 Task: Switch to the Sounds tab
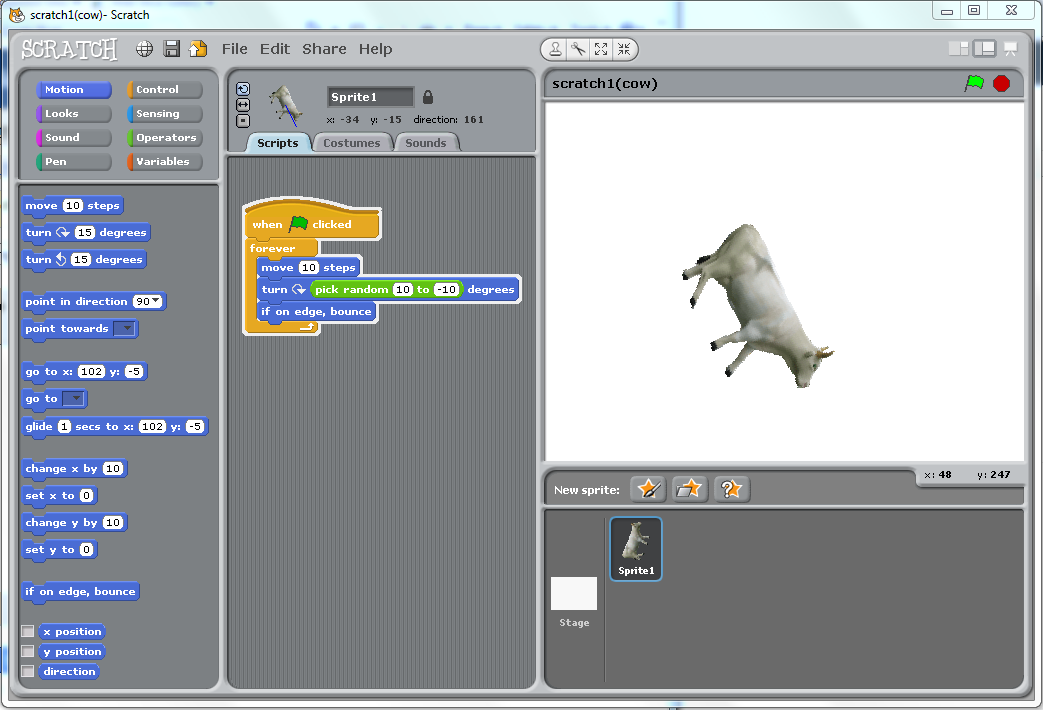point(426,143)
